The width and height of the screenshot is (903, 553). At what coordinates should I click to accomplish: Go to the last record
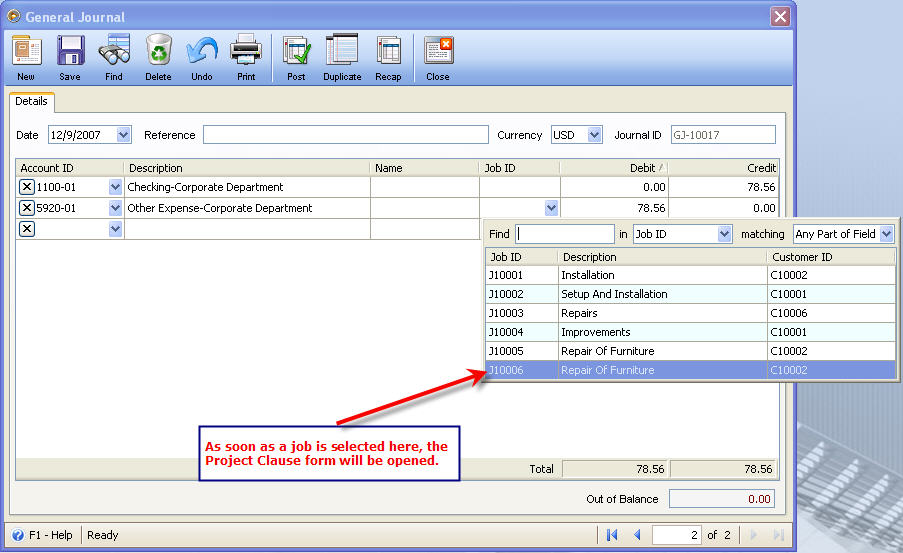click(x=779, y=535)
